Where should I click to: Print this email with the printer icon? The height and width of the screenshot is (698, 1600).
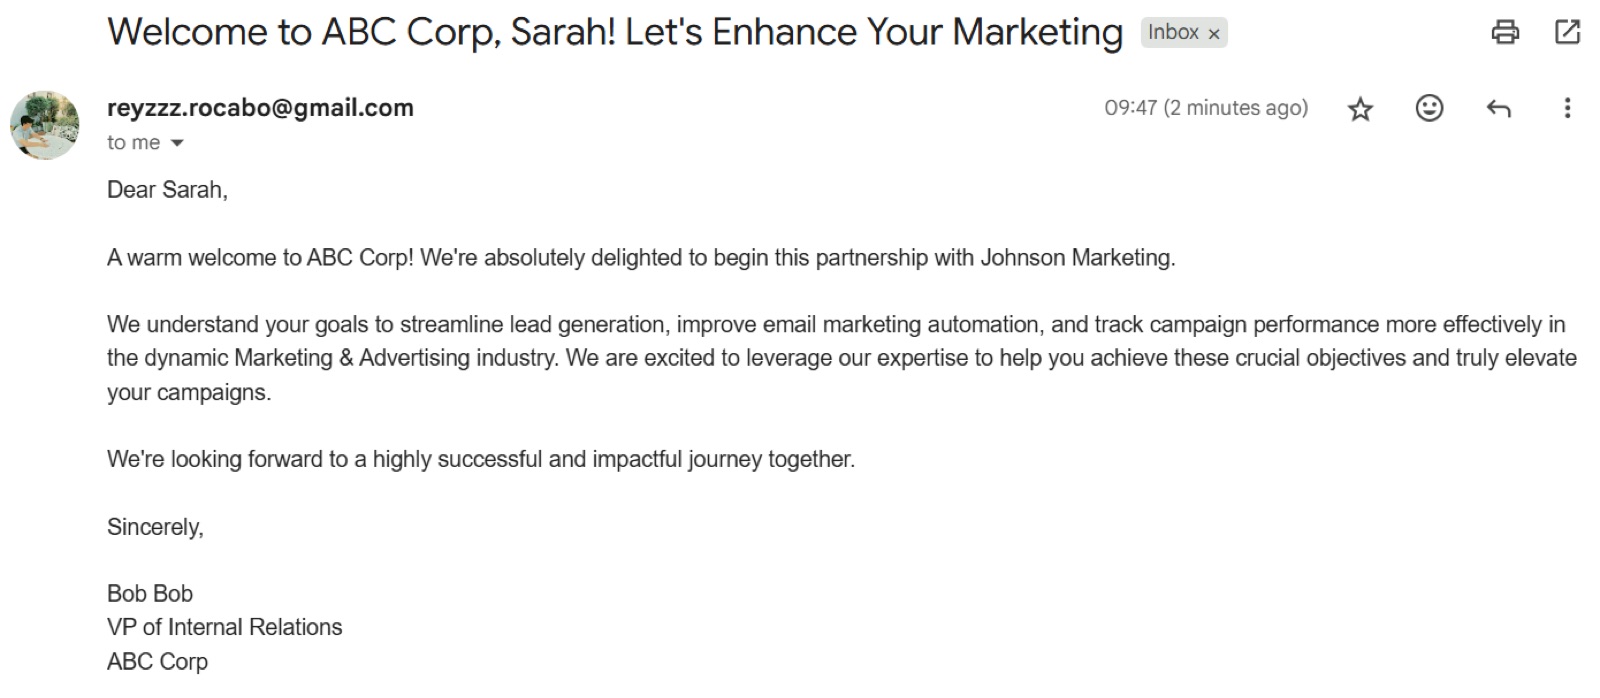1504,32
